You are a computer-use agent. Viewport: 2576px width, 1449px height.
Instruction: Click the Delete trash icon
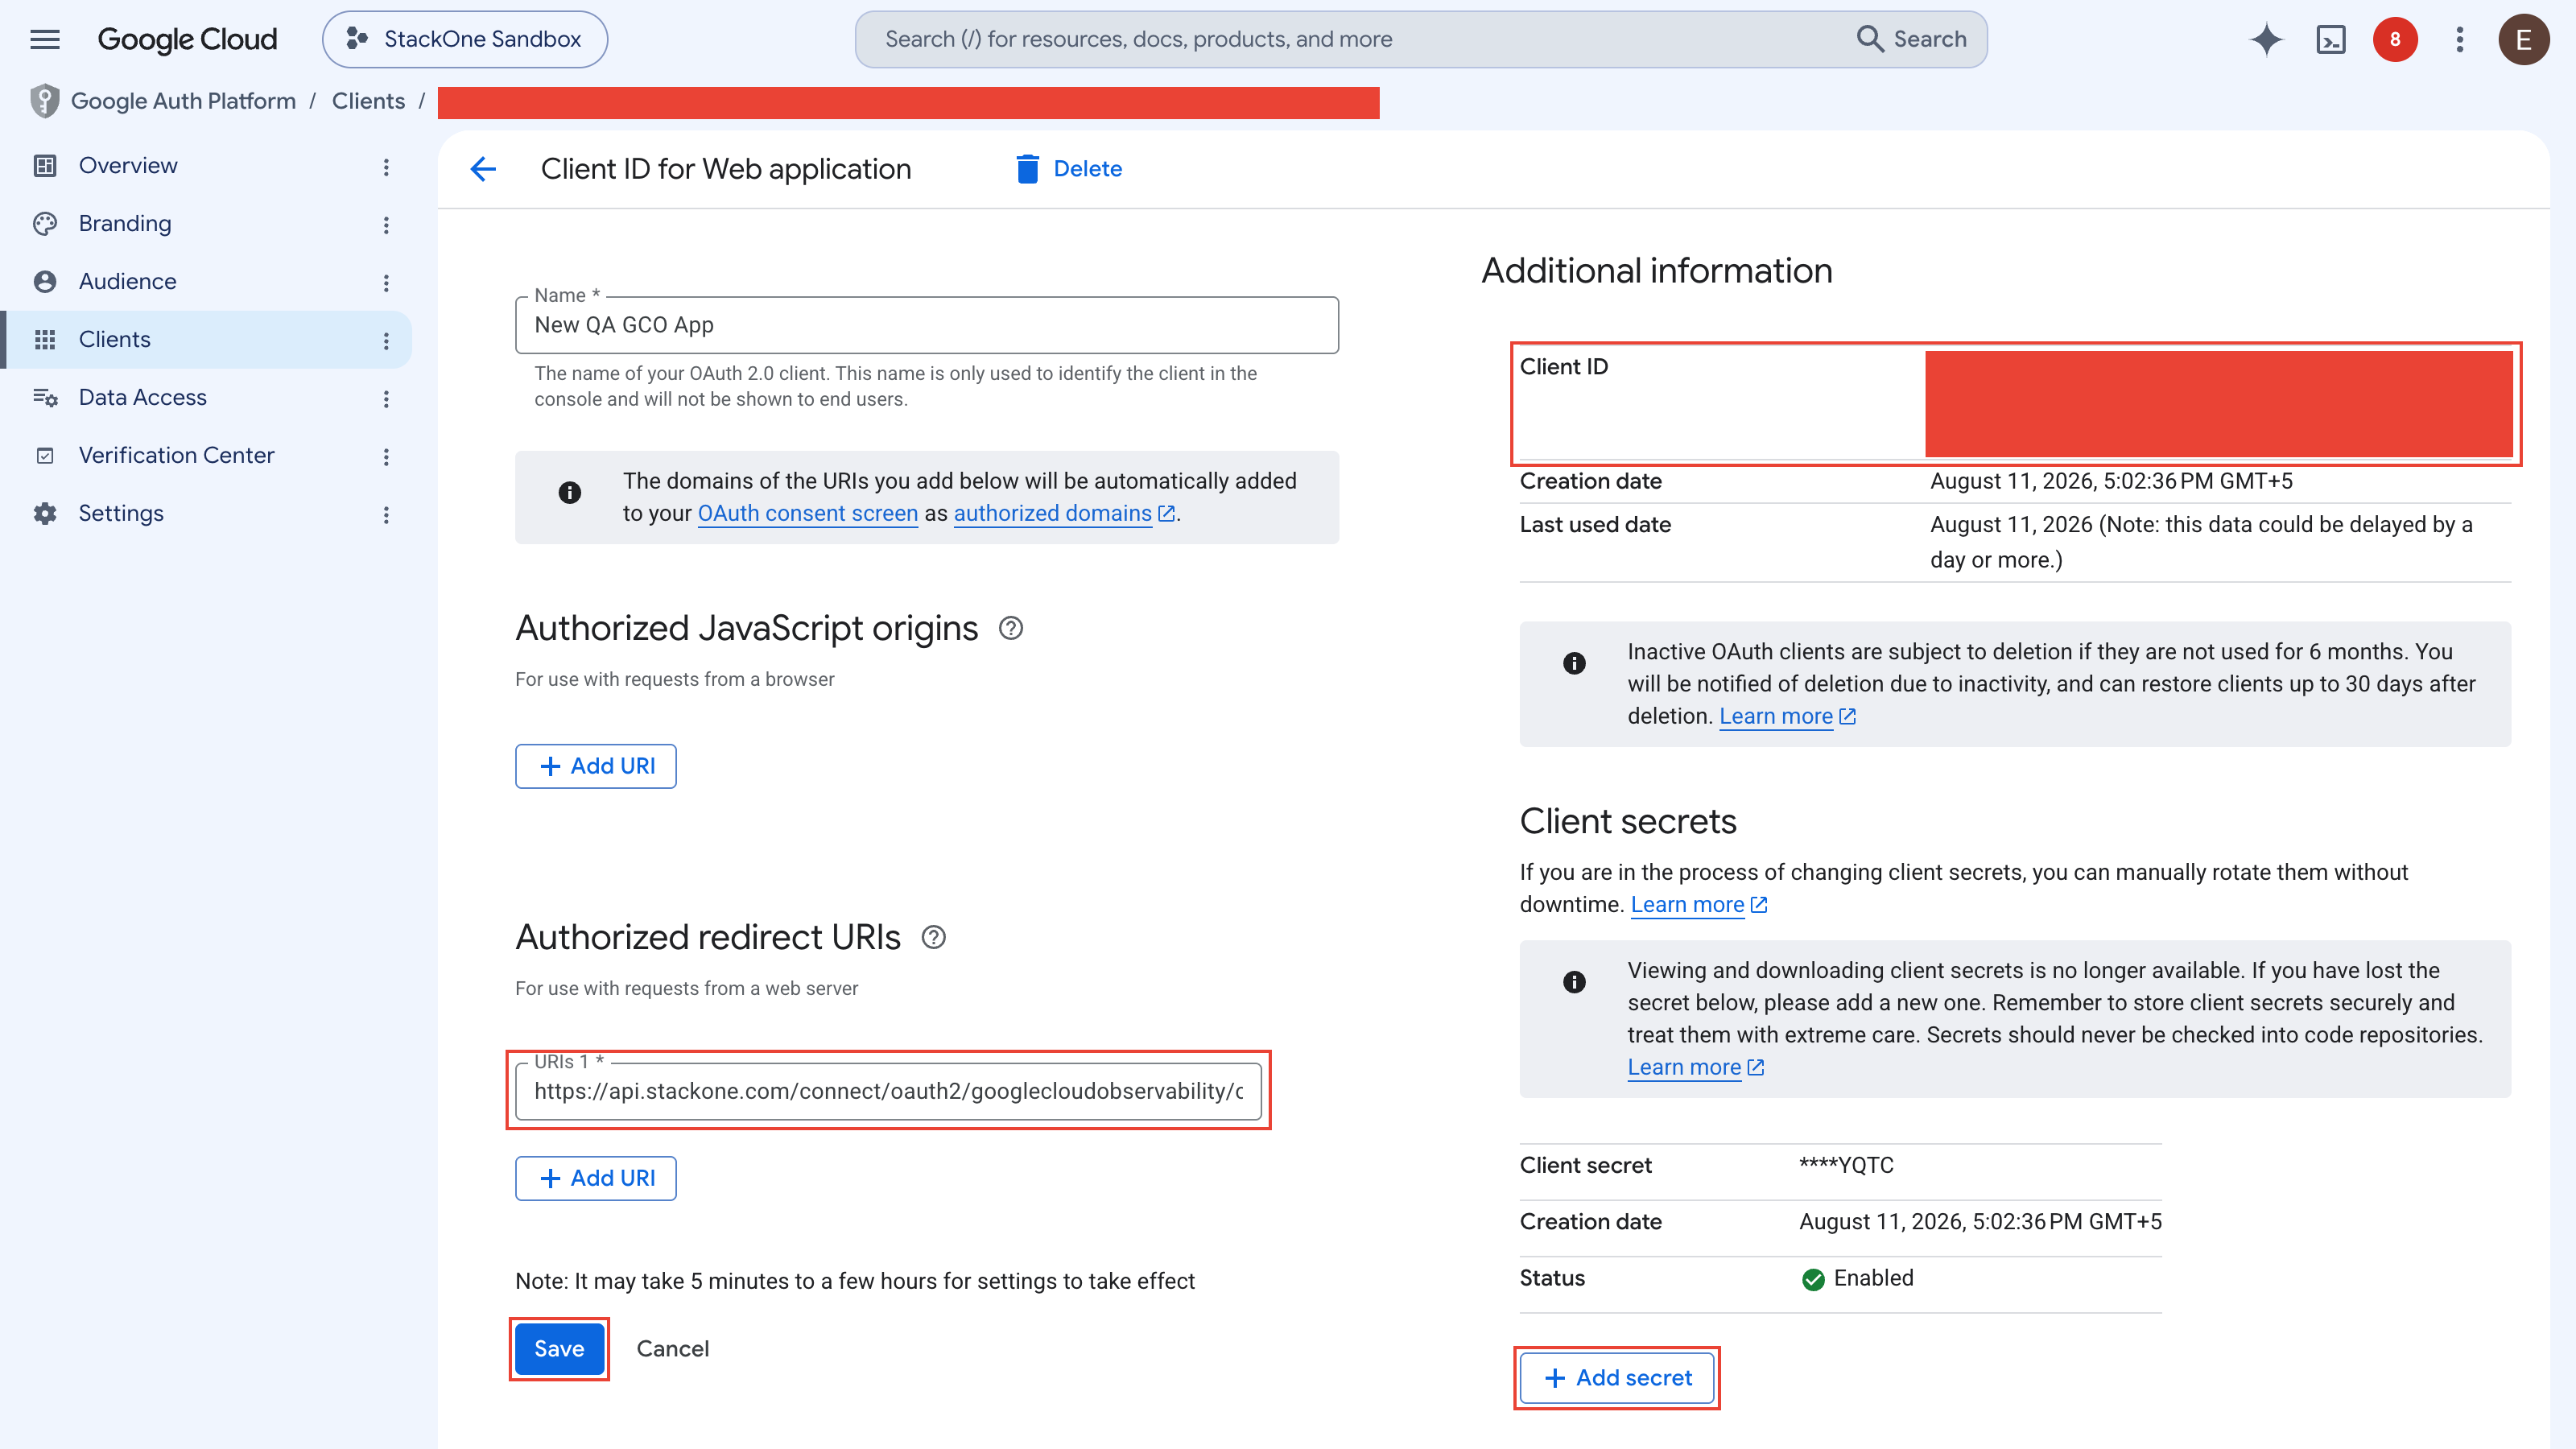coord(1027,169)
